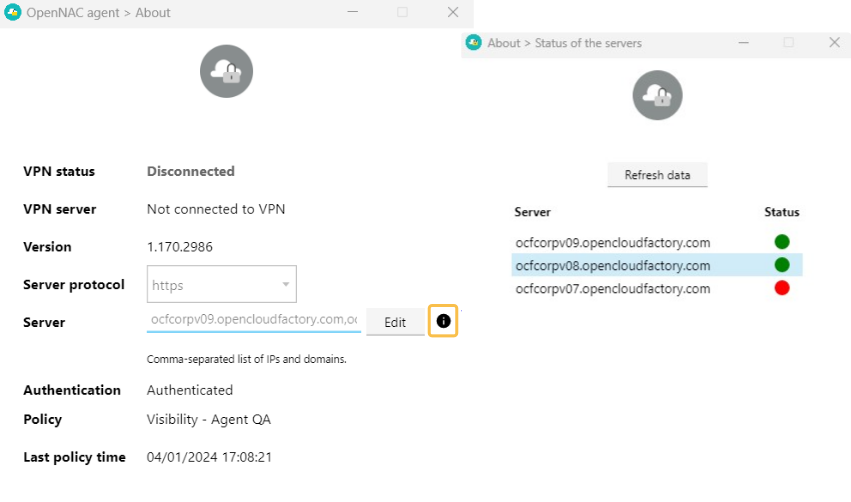
Task: Click the Refresh data button
Action: point(657,175)
